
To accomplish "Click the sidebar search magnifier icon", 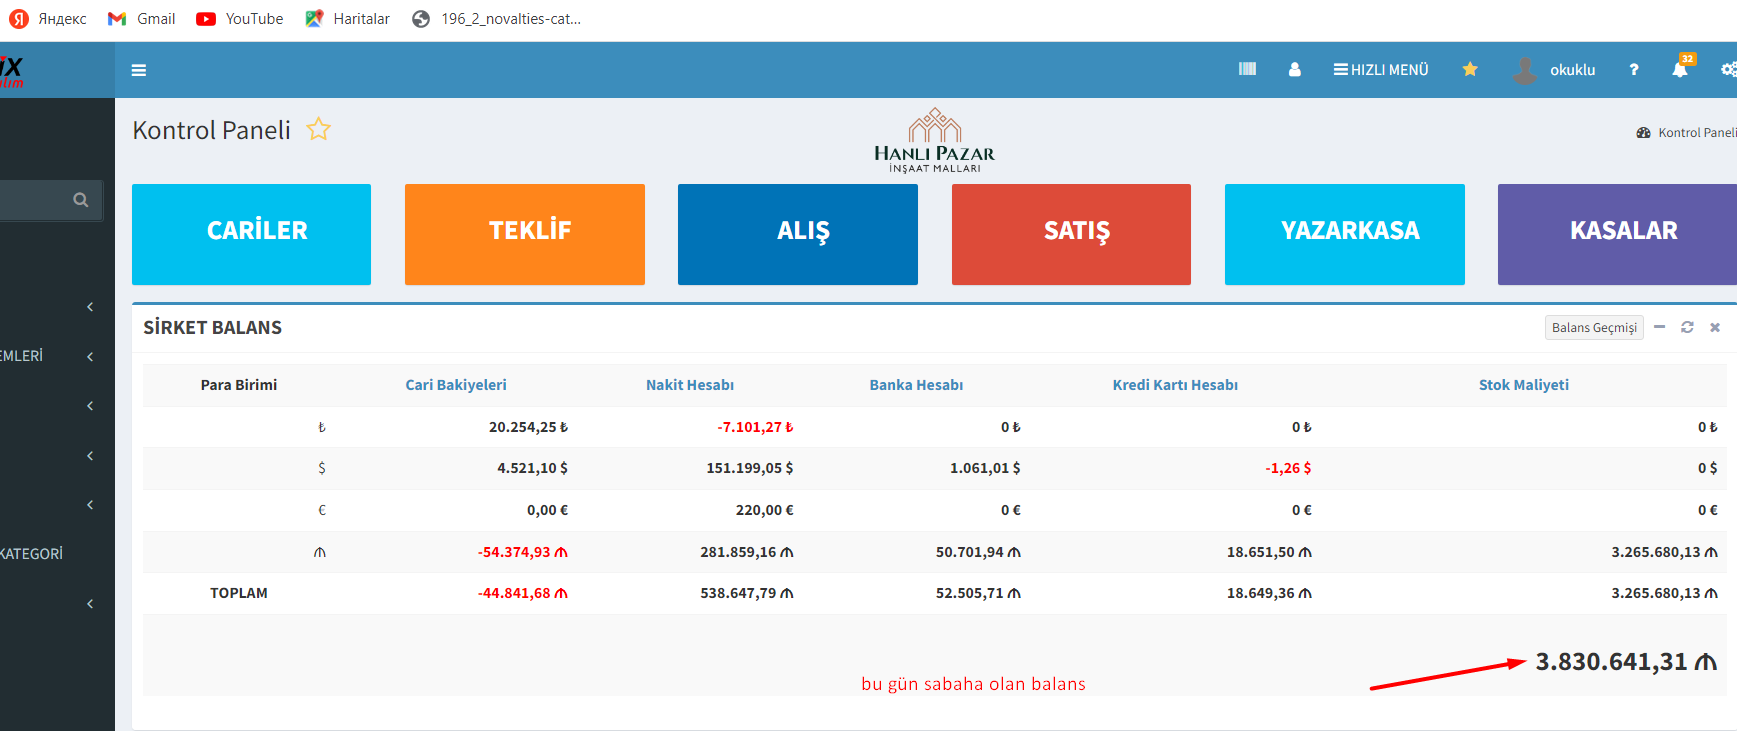I will (81, 200).
